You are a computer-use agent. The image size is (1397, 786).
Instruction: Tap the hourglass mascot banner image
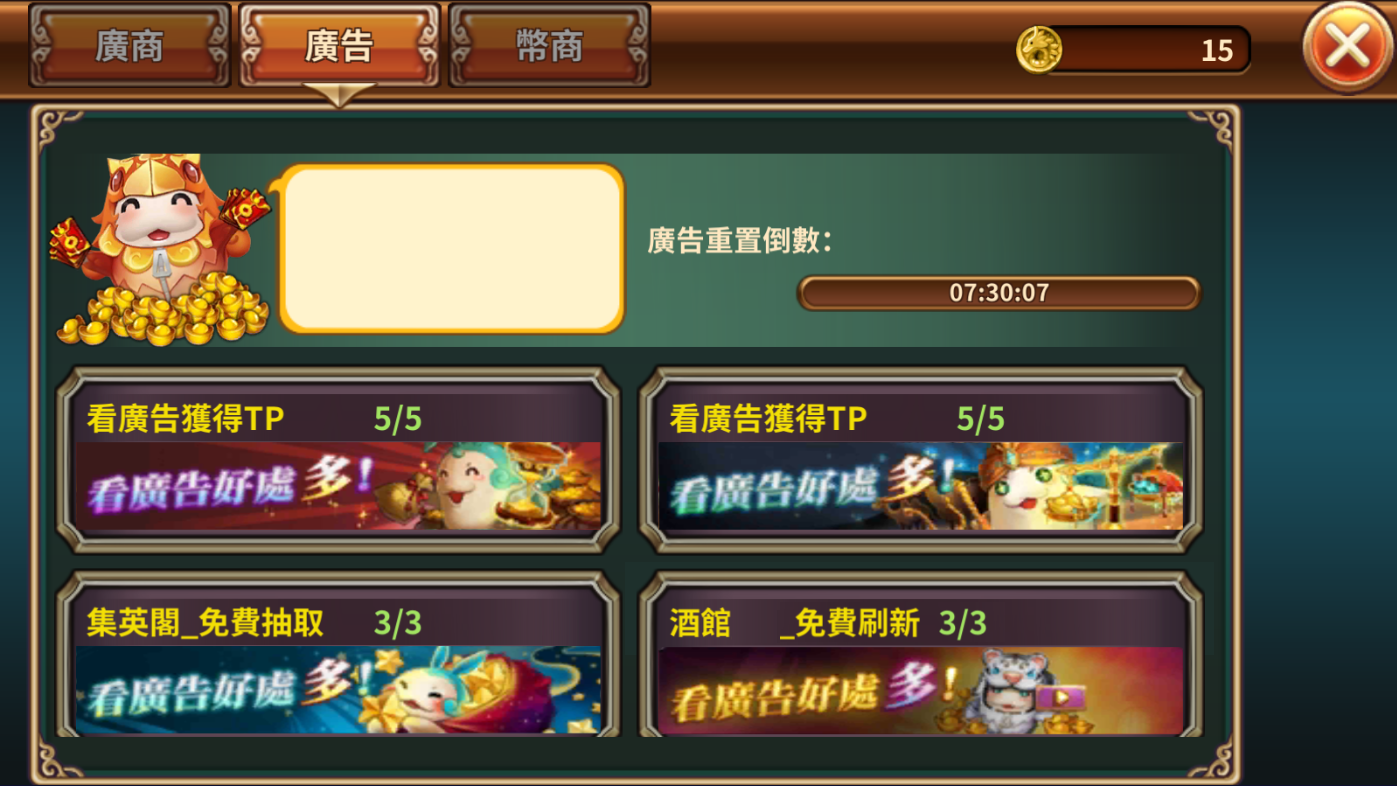(338, 486)
